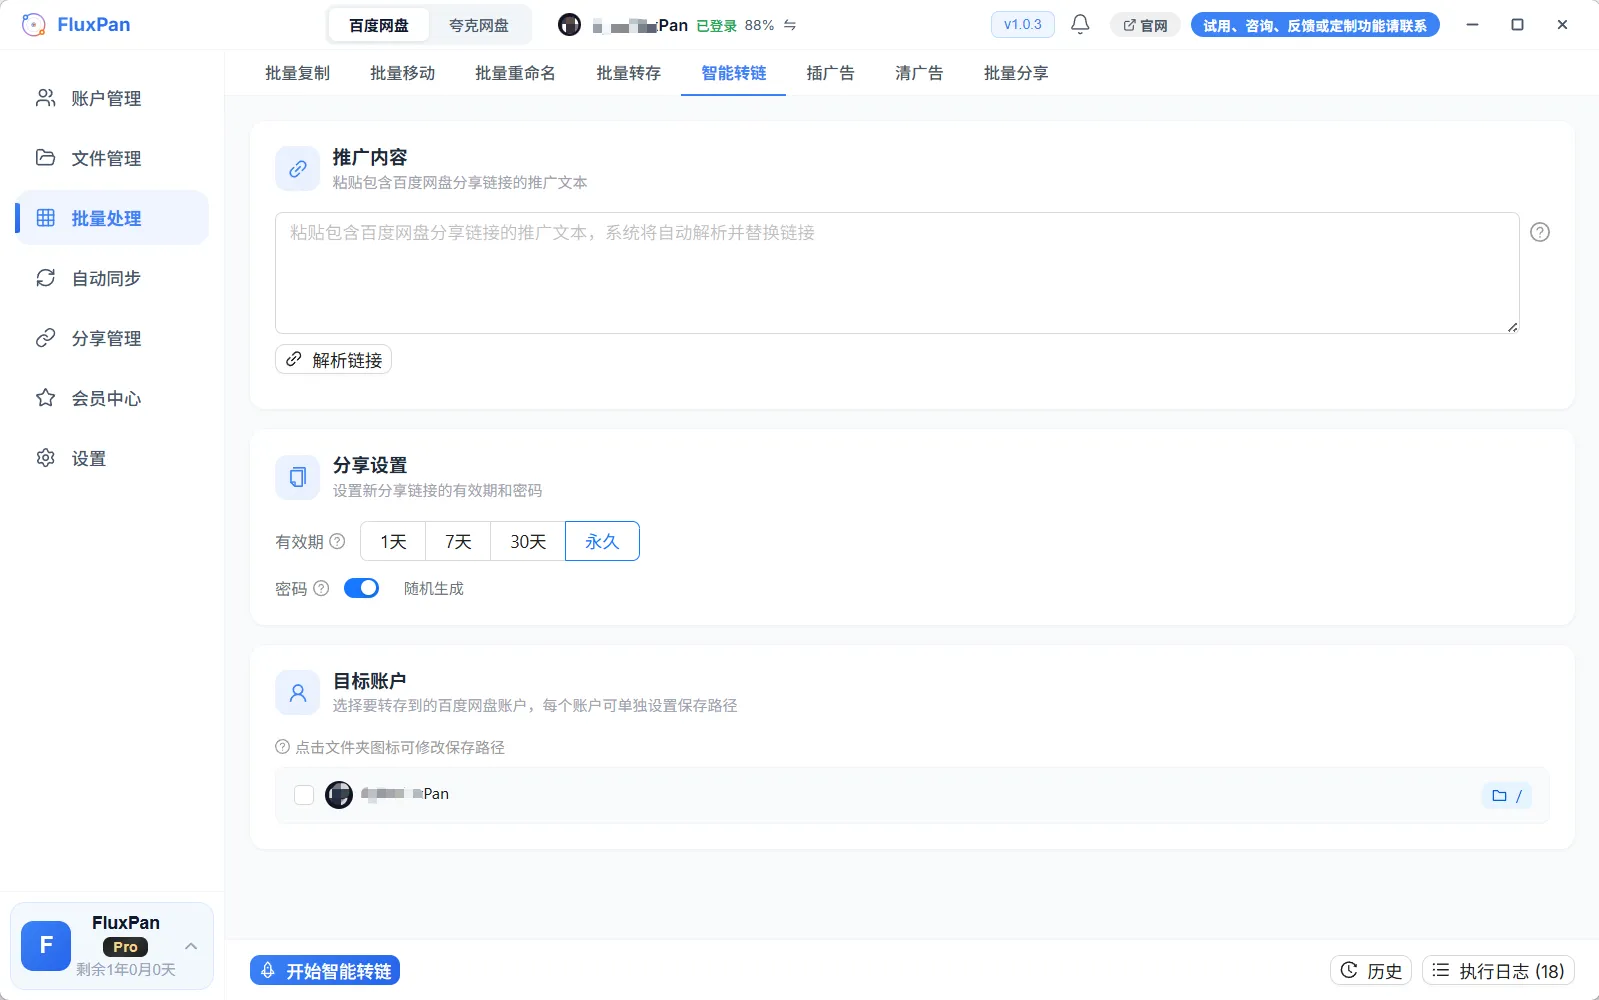Click the textarea resize handle corner
This screenshot has width=1599, height=1000.
coord(1512,327)
